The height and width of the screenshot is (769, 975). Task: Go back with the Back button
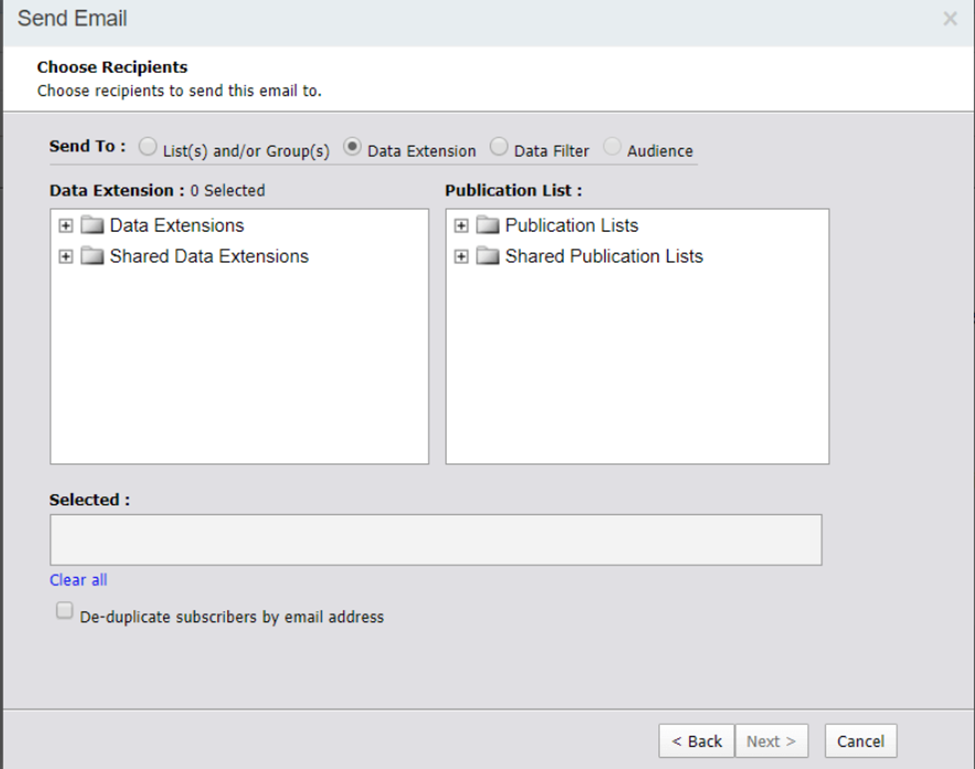pyautogui.click(x=696, y=741)
